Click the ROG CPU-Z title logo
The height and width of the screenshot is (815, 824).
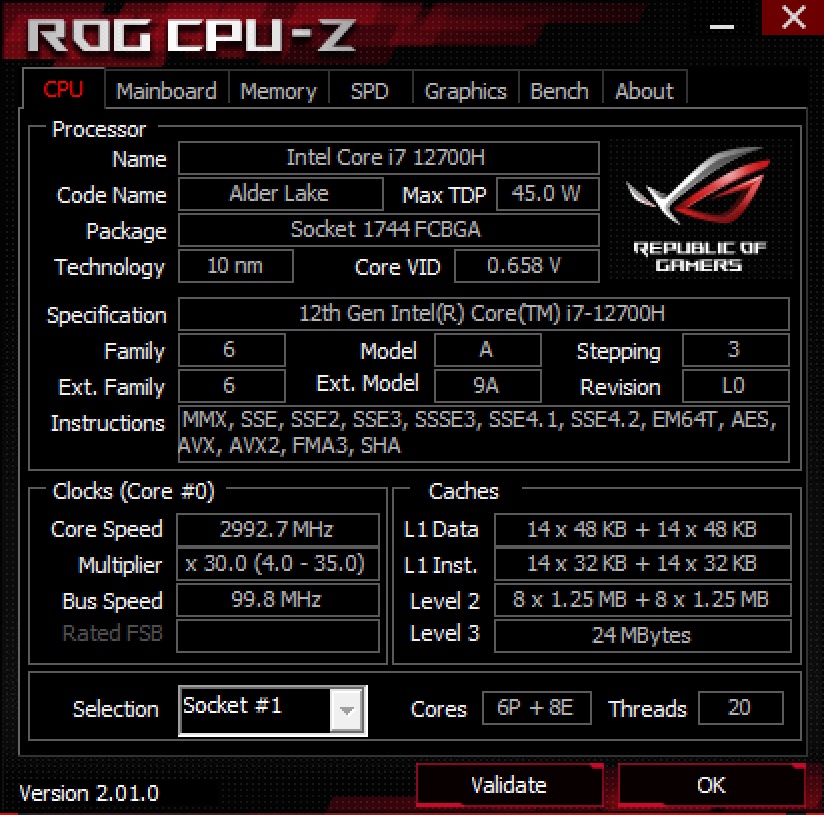[192, 36]
